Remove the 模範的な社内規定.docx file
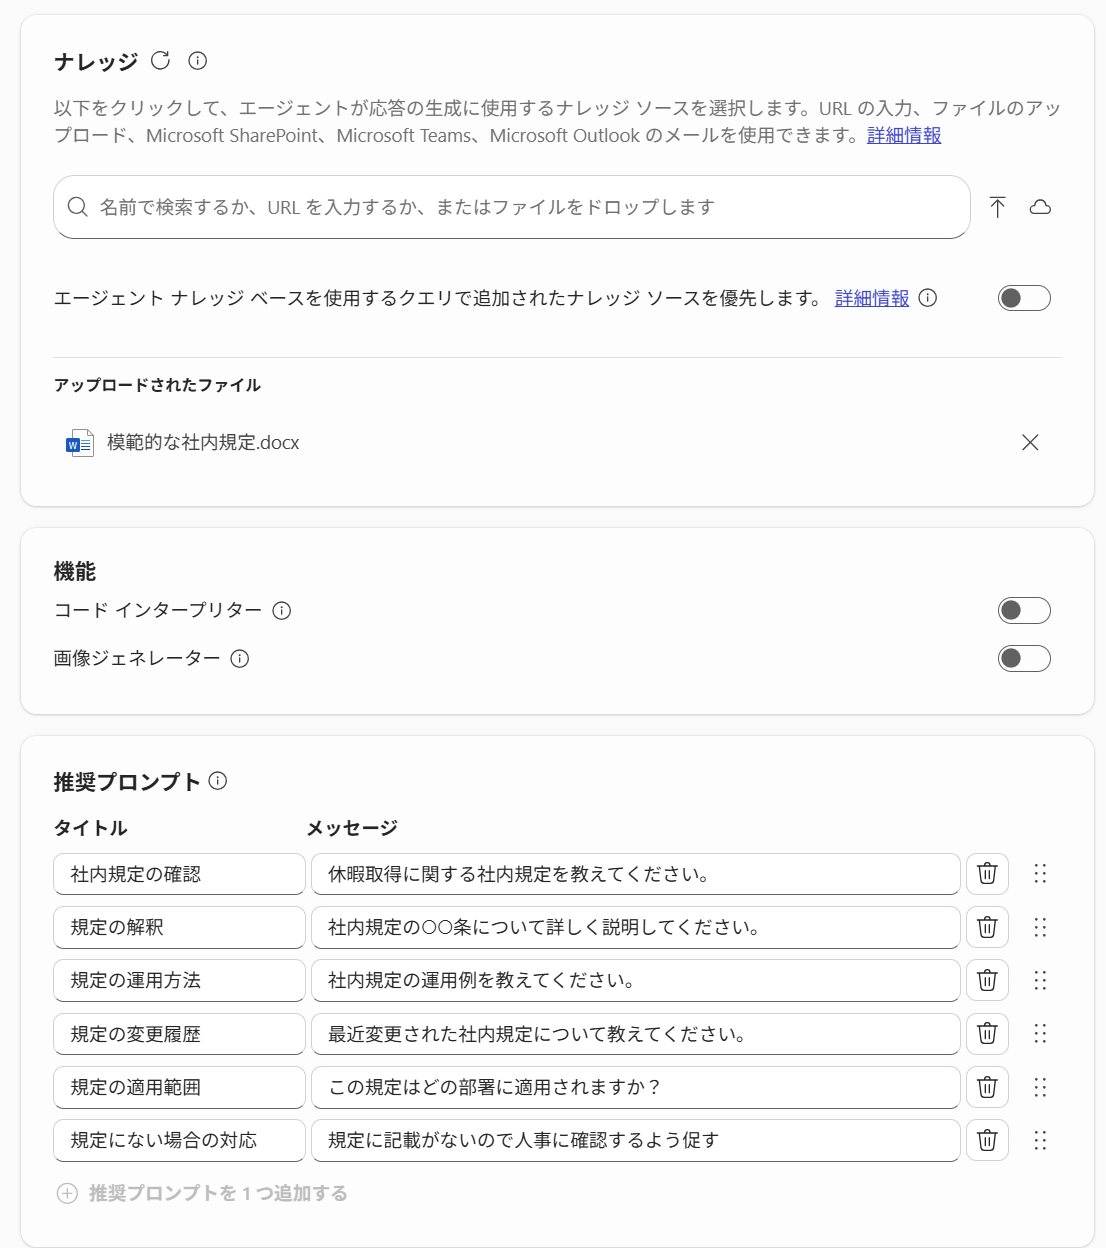The width and height of the screenshot is (1106, 1248). (x=1030, y=442)
